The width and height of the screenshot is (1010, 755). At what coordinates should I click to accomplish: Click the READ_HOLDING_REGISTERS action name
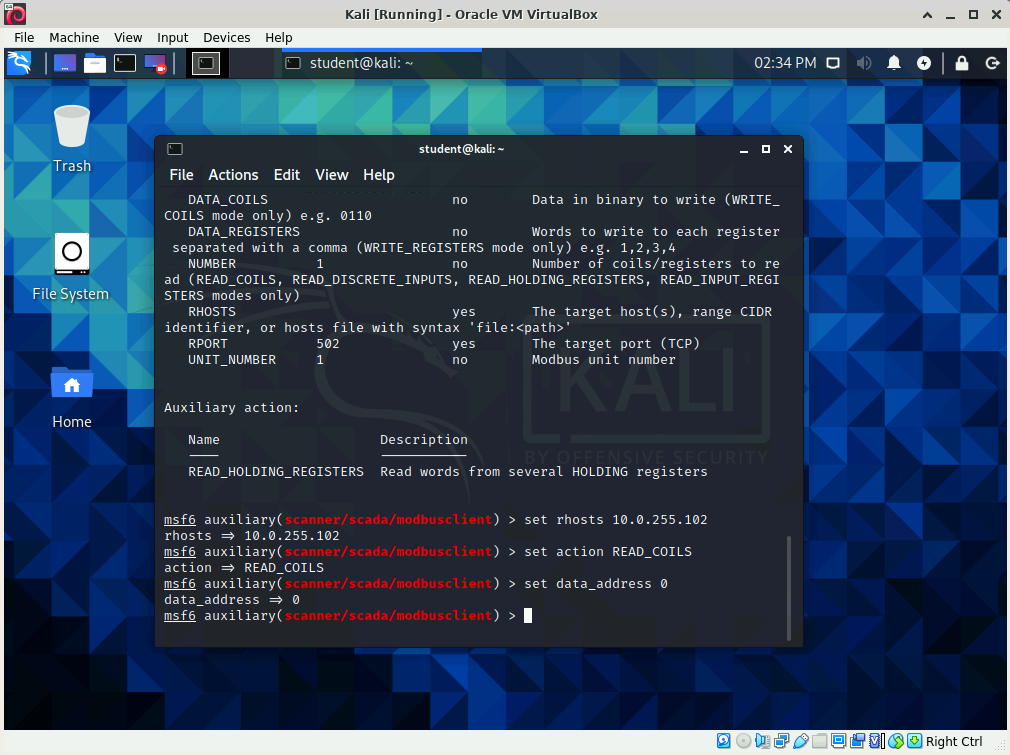(276, 472)
